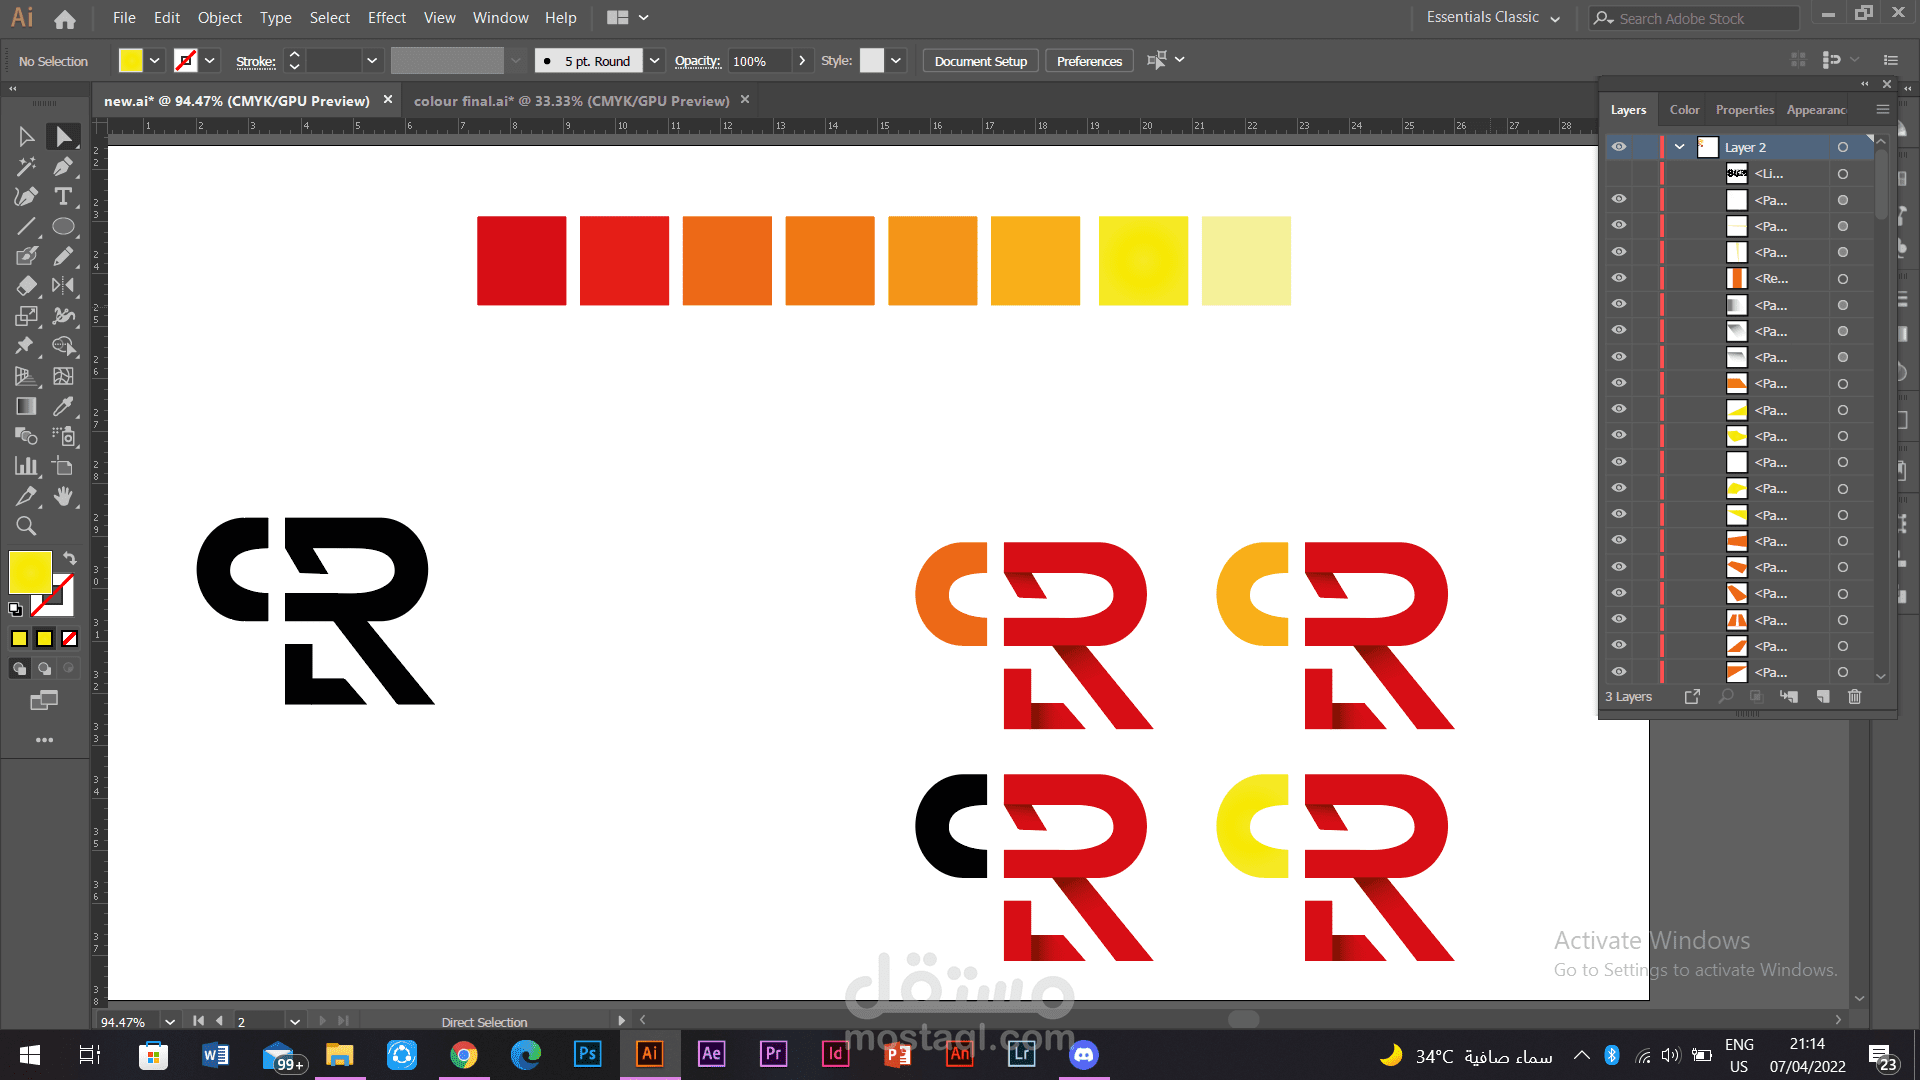Screen dimensions: 1920x1080
Task: Collapse the Layer 2 disclosure arrow
Action: [x=1680, y=147]
